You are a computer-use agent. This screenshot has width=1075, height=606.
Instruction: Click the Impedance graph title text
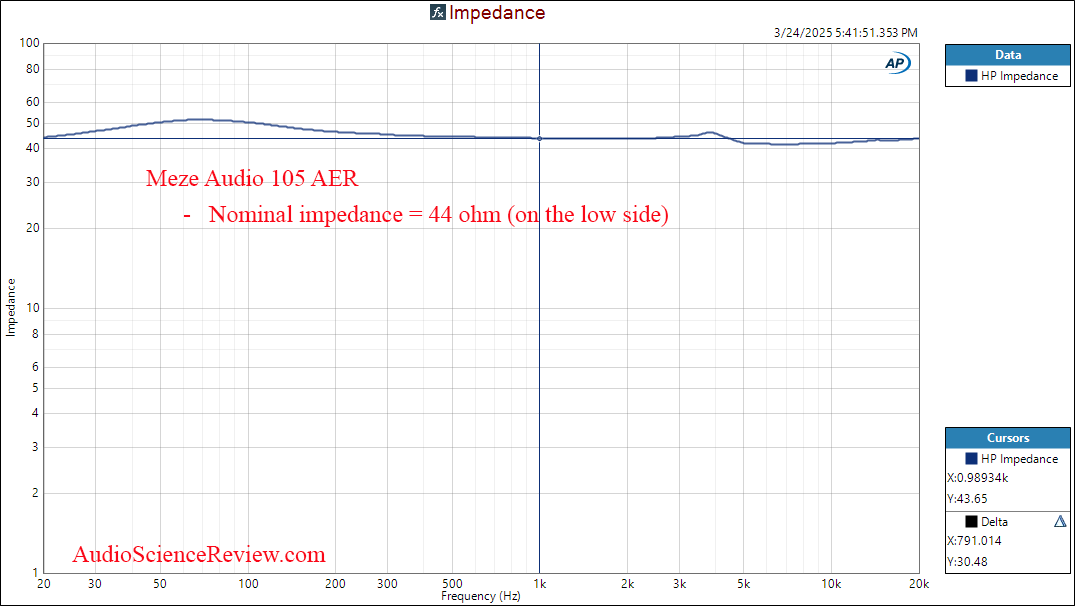tap(497, 12)
